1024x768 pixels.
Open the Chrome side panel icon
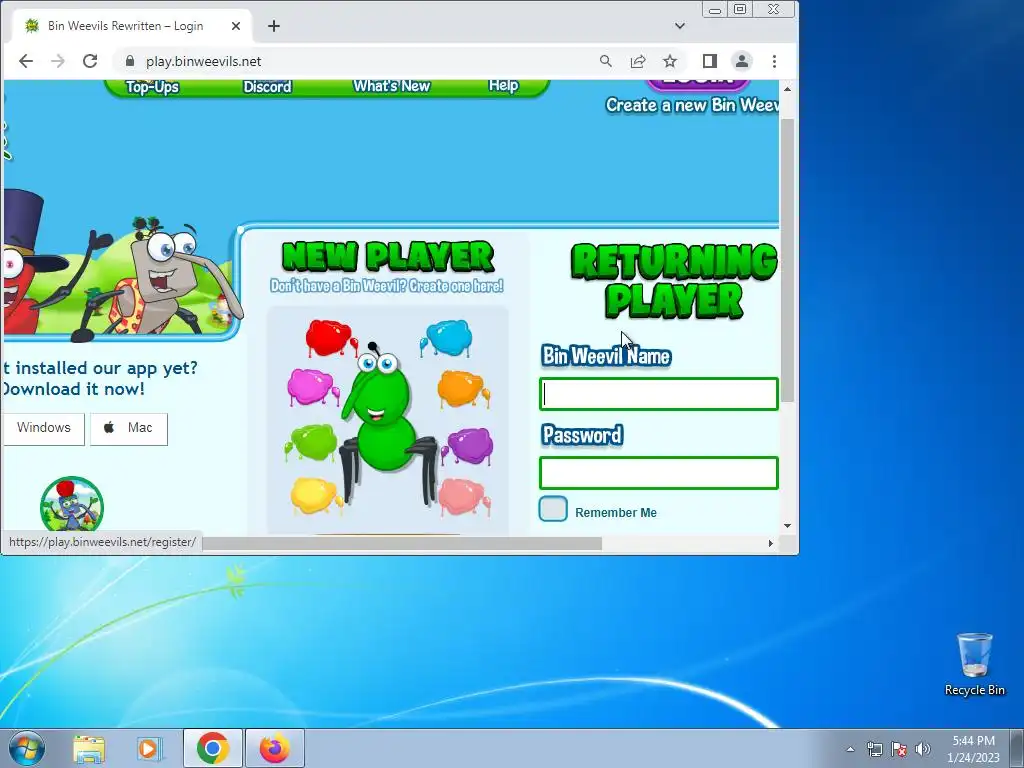(710, 61)
